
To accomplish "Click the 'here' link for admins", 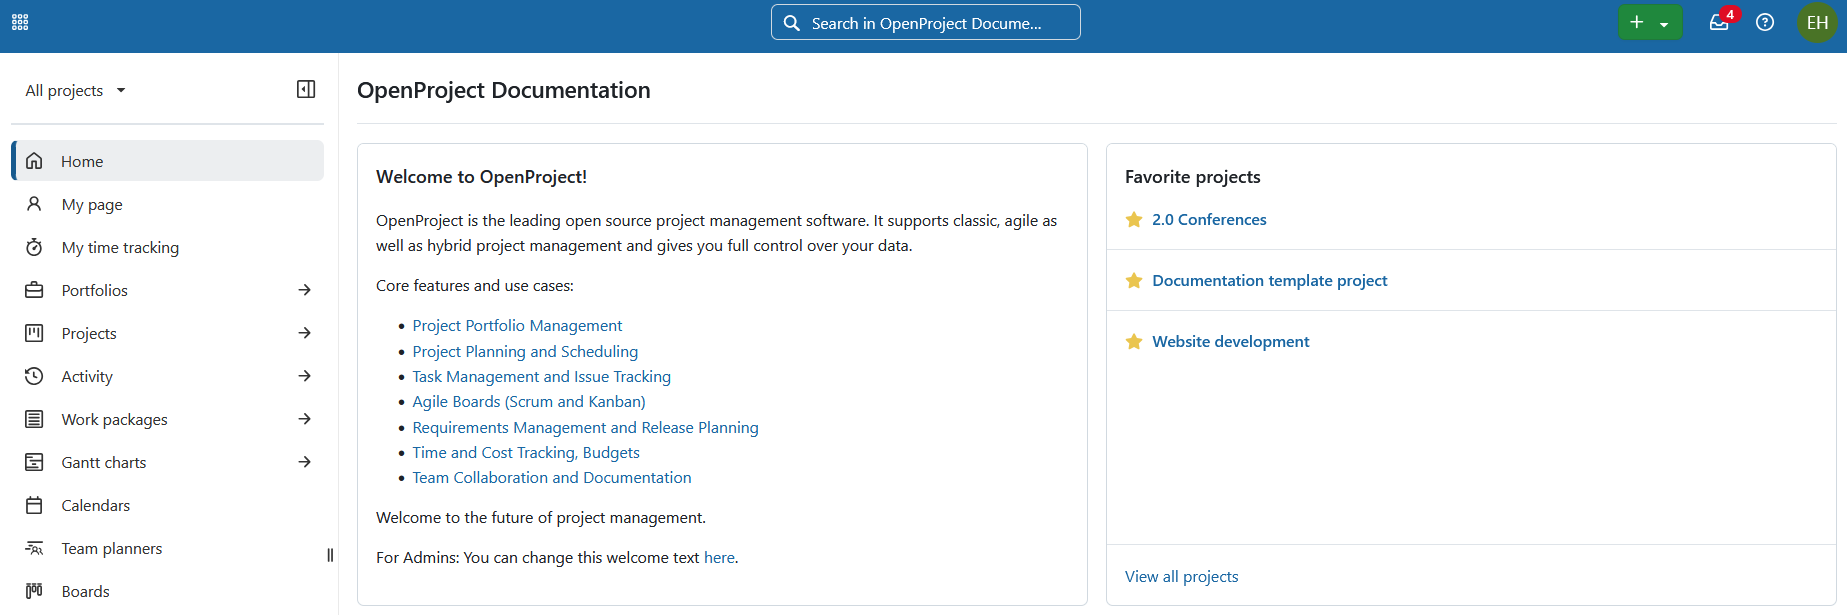I will pyautogui.click(x=719, y=558).
